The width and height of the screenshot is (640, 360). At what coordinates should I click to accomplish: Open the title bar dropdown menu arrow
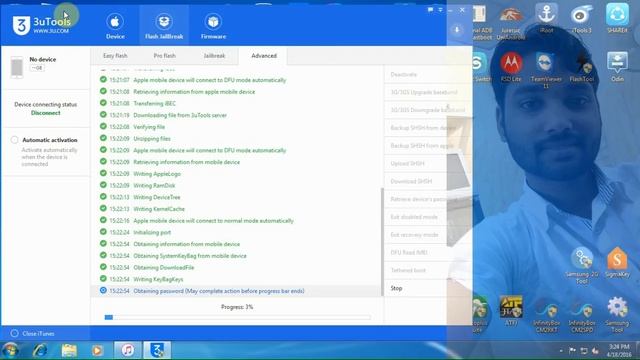(440, 9)
